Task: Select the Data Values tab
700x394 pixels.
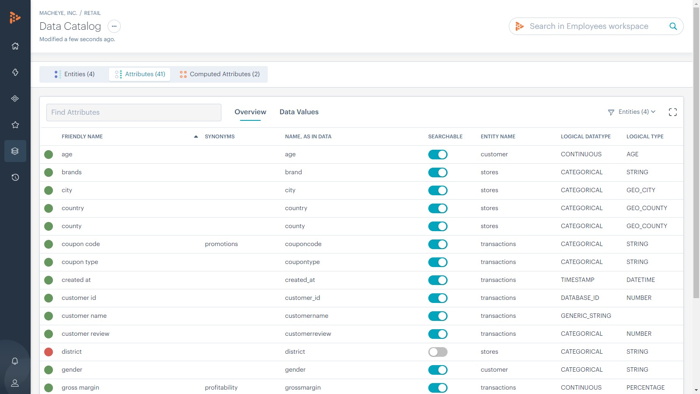Action: click(299, 112)
